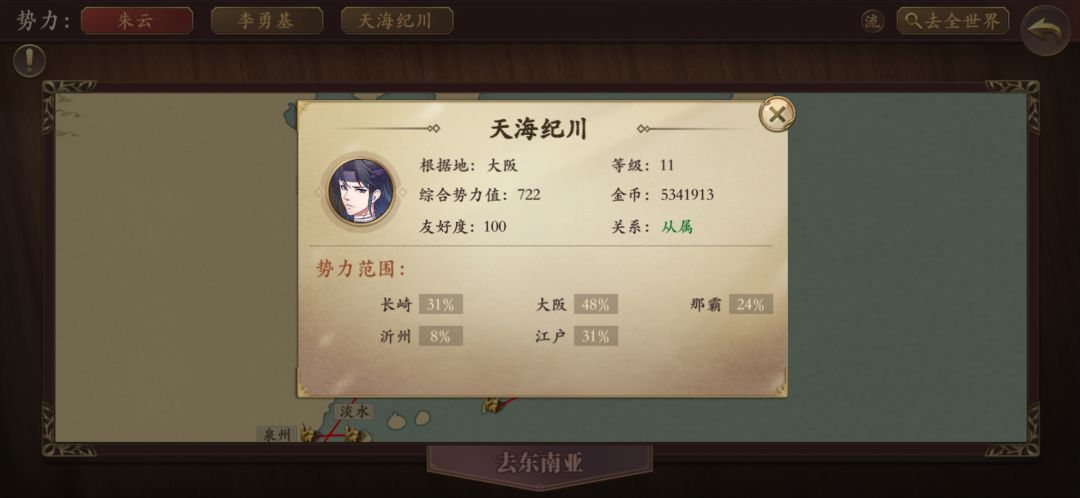Click the 那霸 24% influence entry
Screen dimensions: 1080x498
point(731,304)
